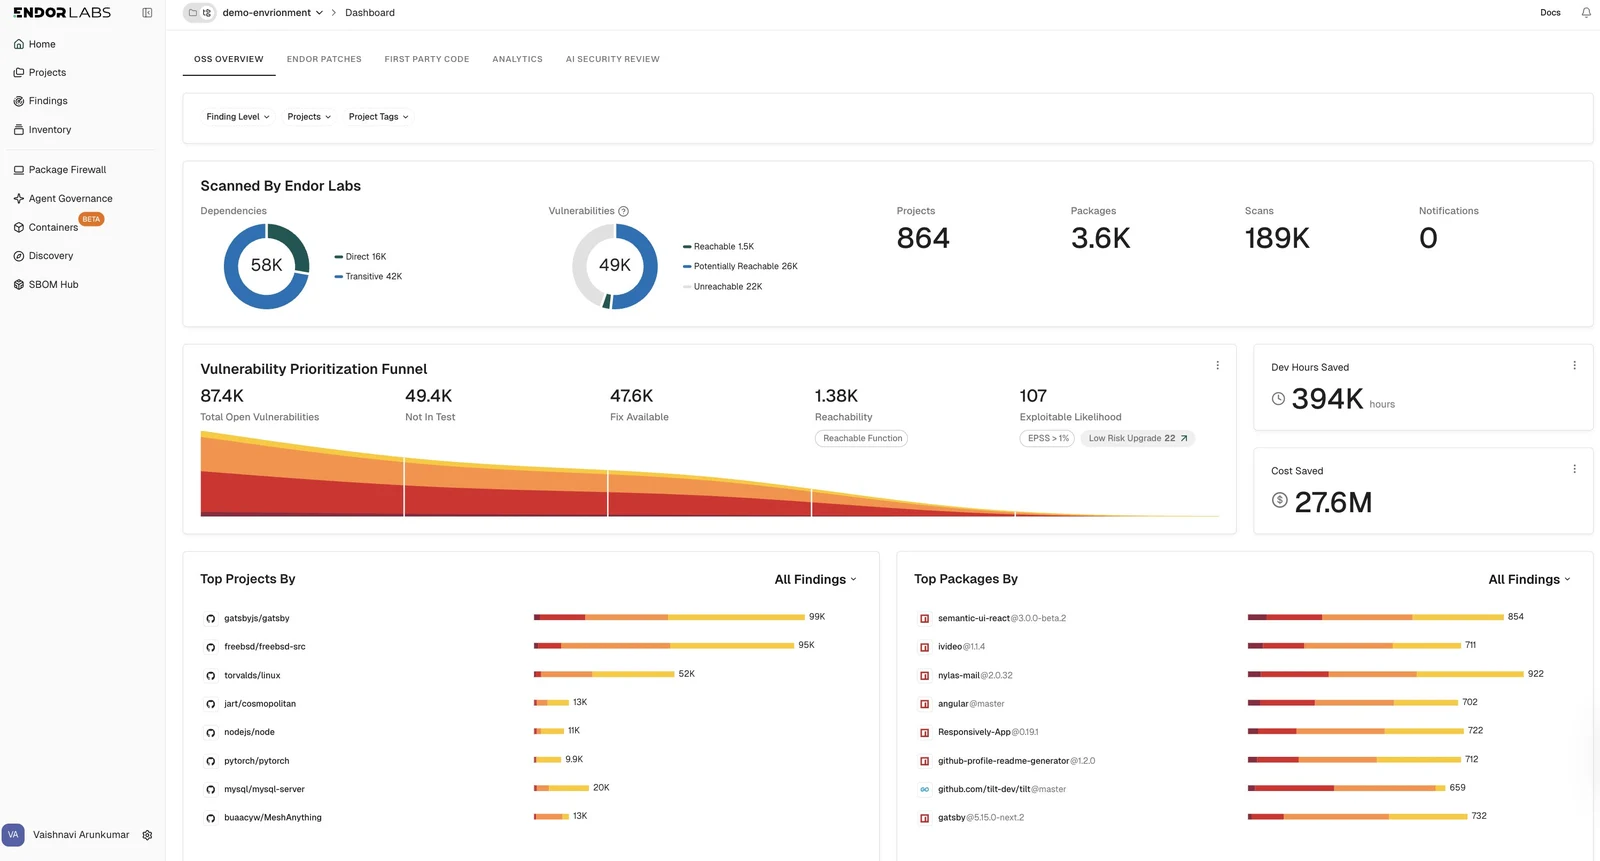
Task: Open the pytorch/pytorch project row
Action: click(x=530, y=760)
